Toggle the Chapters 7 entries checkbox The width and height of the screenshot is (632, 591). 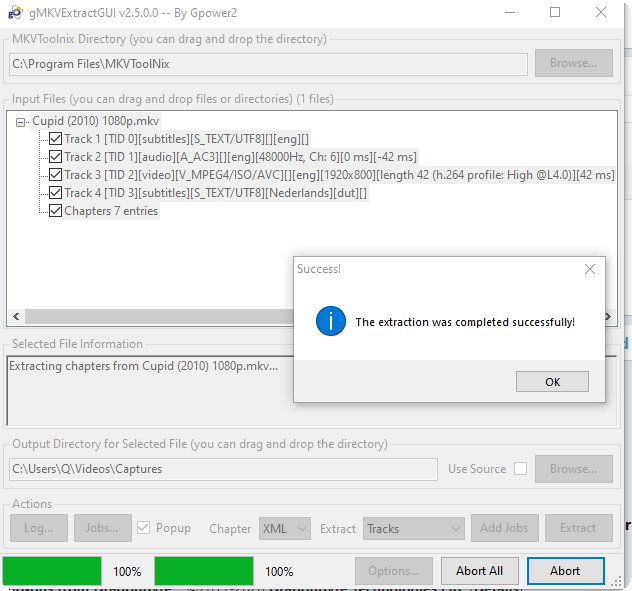click(x=56, y=211)
